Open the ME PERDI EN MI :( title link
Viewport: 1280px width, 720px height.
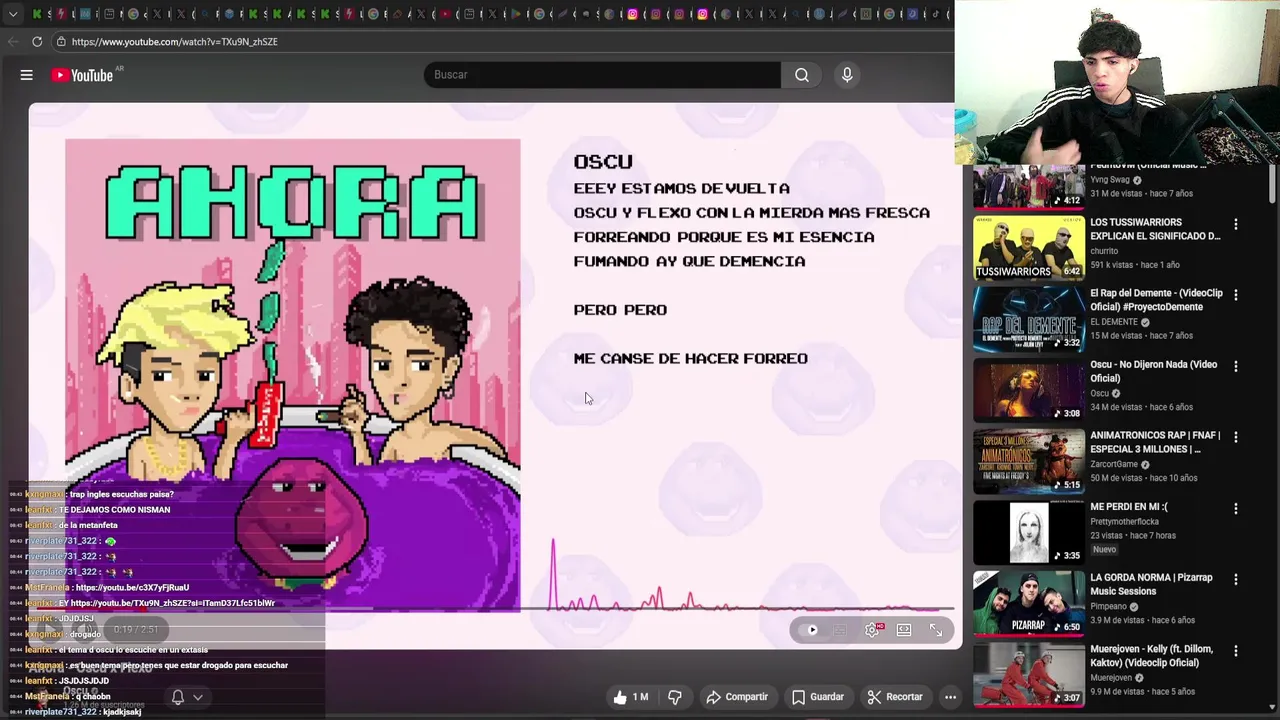1129,507
